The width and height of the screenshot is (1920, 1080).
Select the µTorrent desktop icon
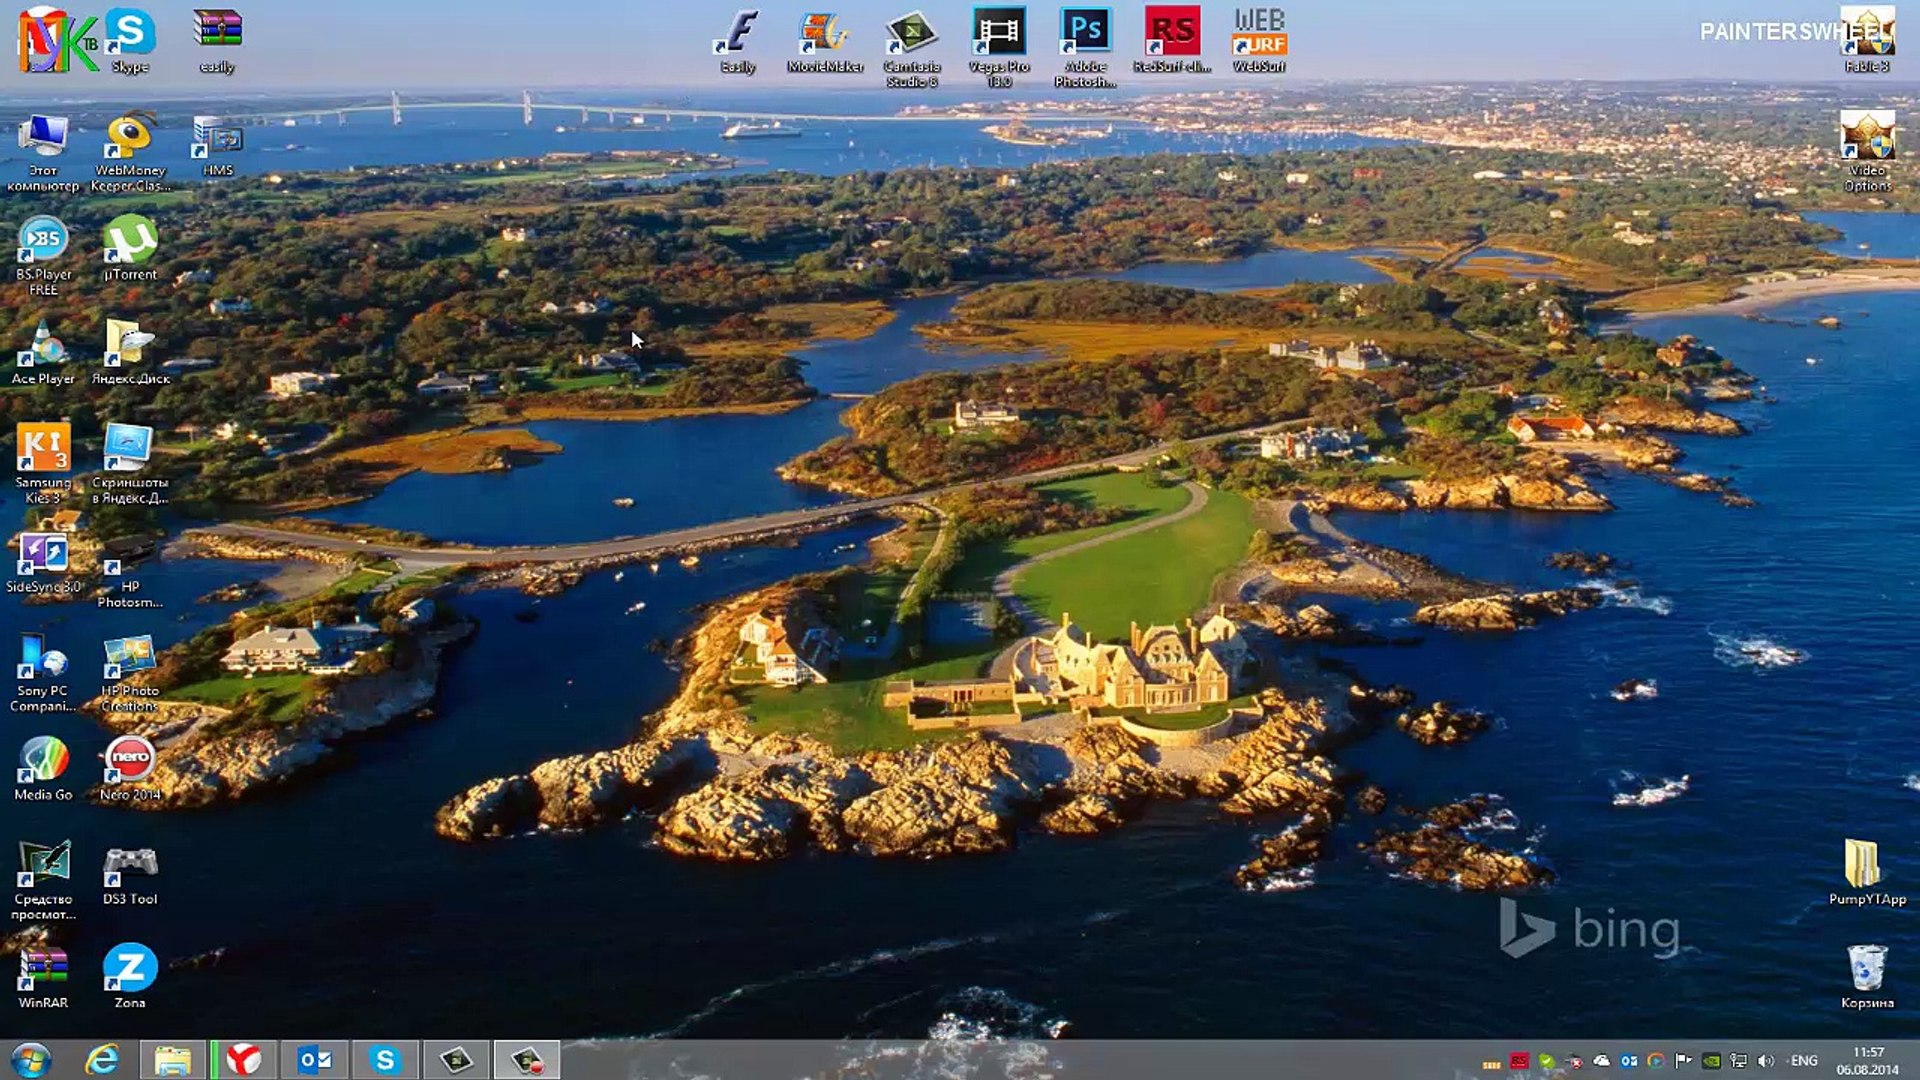point(130,248)
